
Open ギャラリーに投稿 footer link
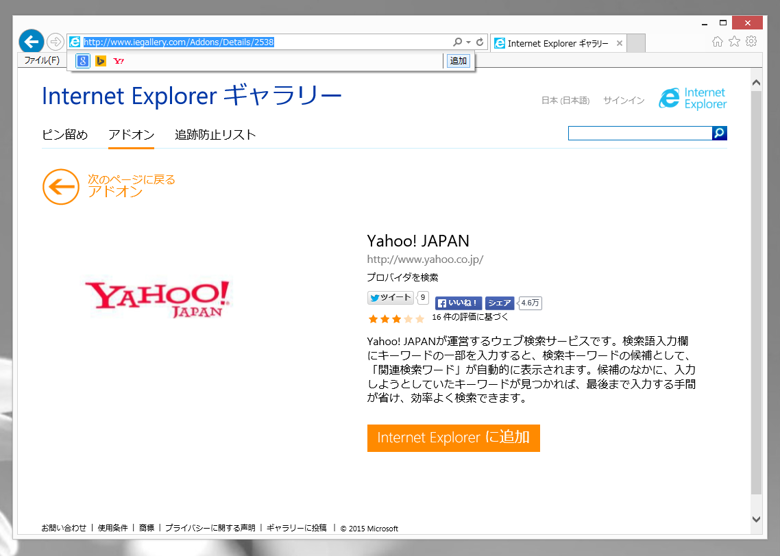(296, 528)
